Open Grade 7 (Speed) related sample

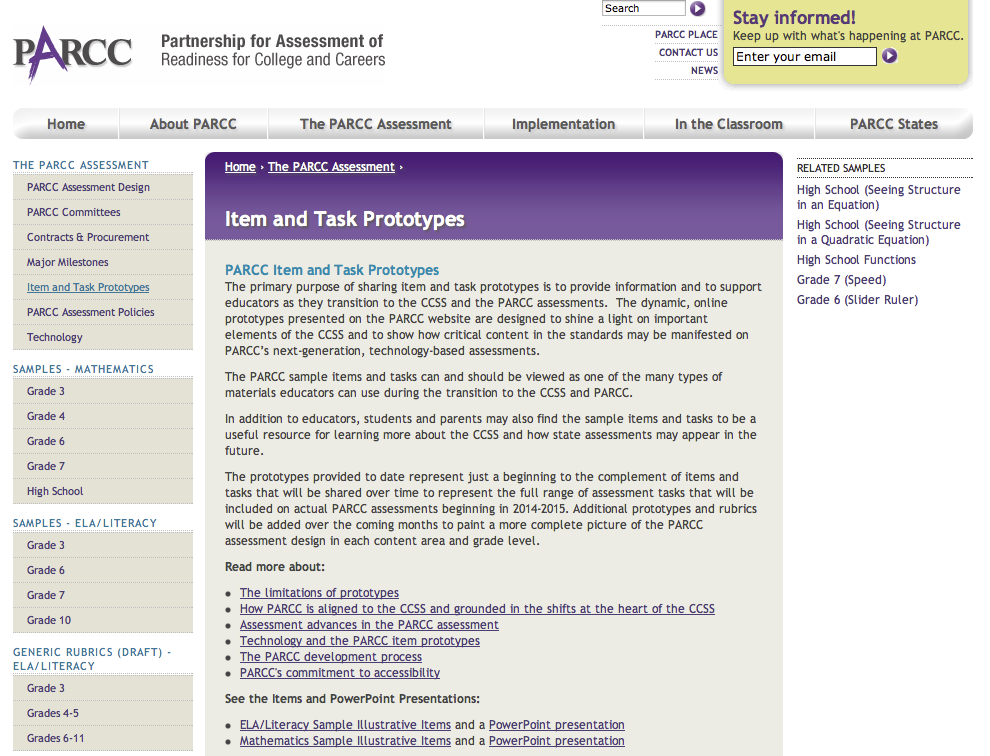tap(841, 280)
